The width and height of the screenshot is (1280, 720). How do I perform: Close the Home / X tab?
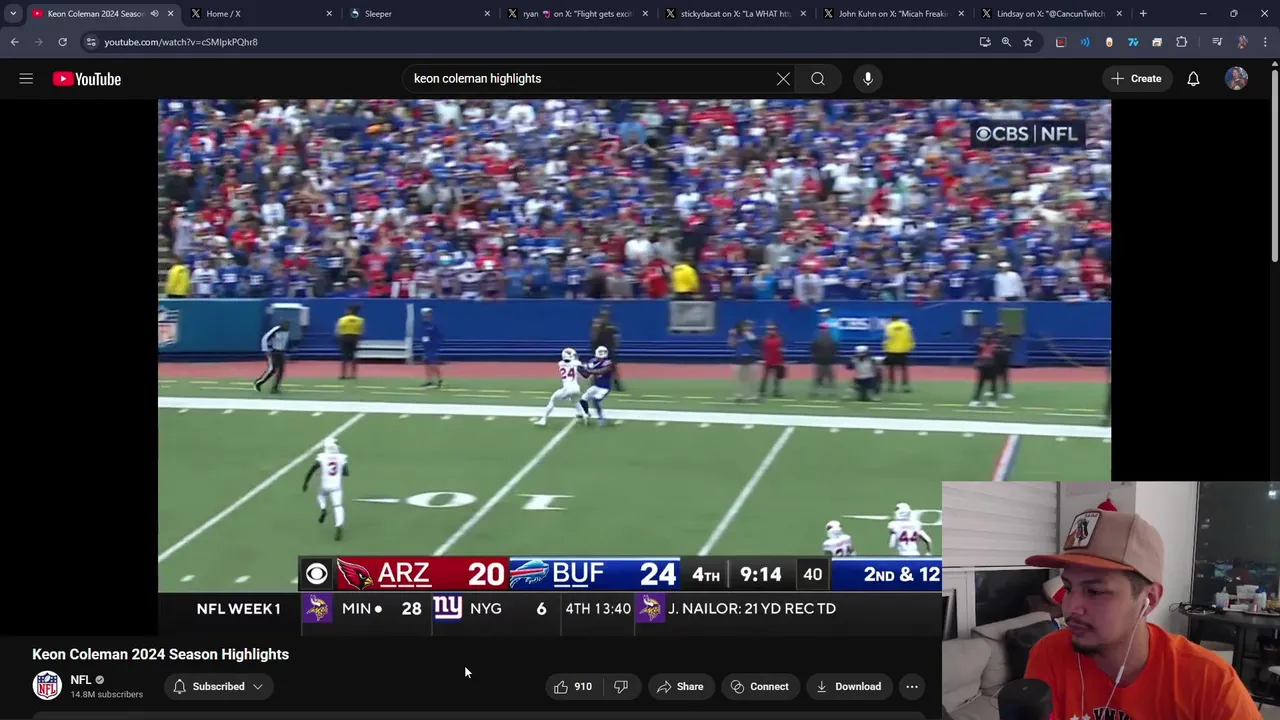point(329,14)
